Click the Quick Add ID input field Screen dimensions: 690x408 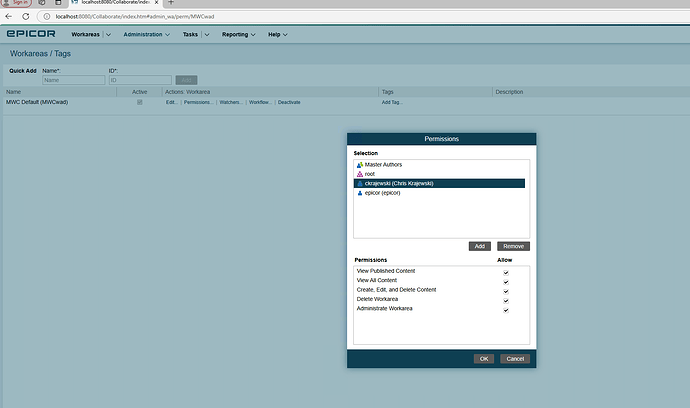tap(140, 80)
